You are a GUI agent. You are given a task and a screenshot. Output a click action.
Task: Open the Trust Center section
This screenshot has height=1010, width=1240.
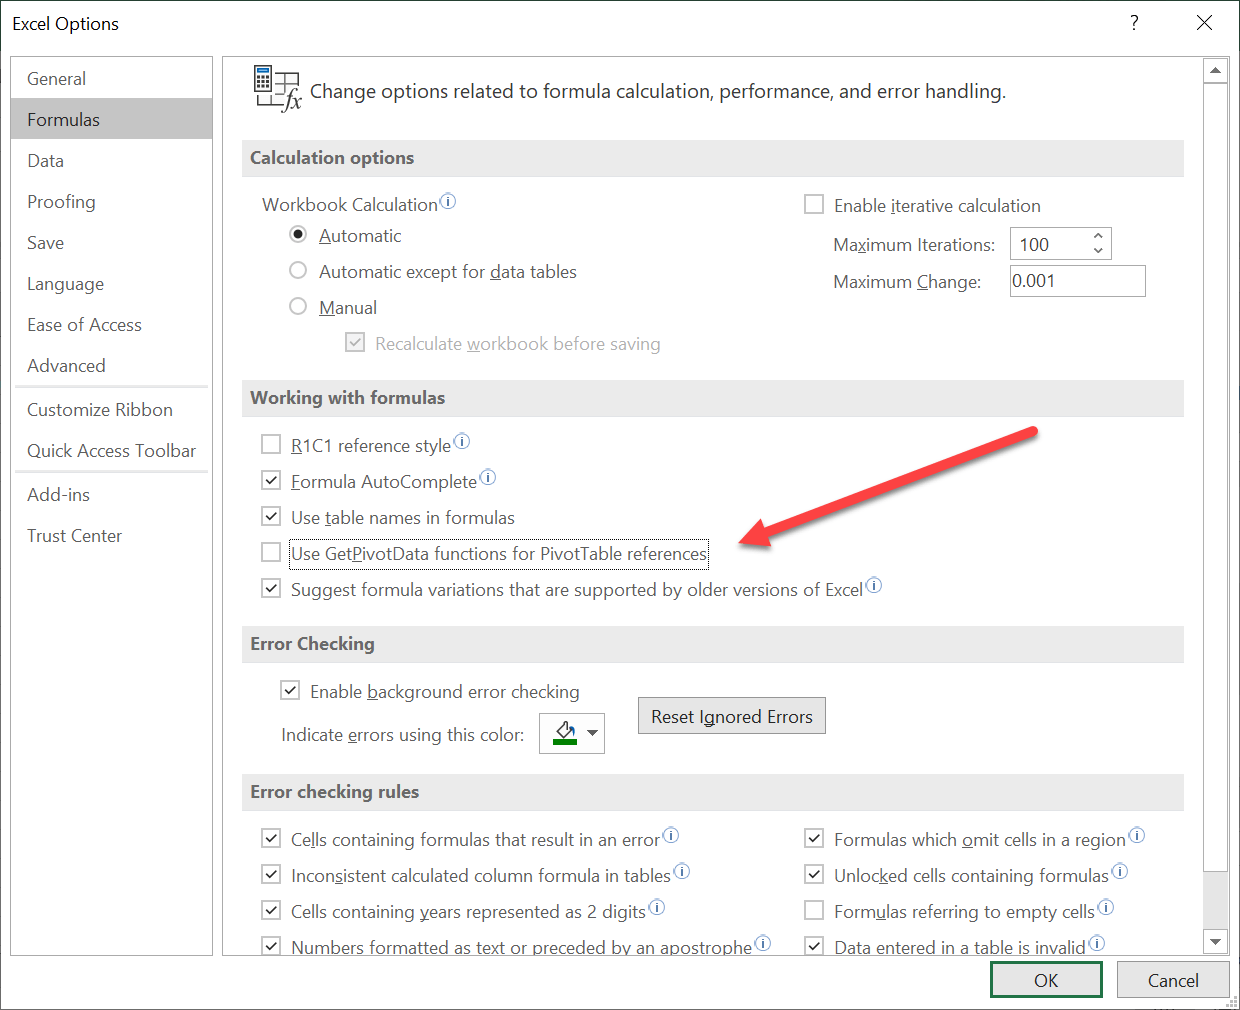click(74, 535)
